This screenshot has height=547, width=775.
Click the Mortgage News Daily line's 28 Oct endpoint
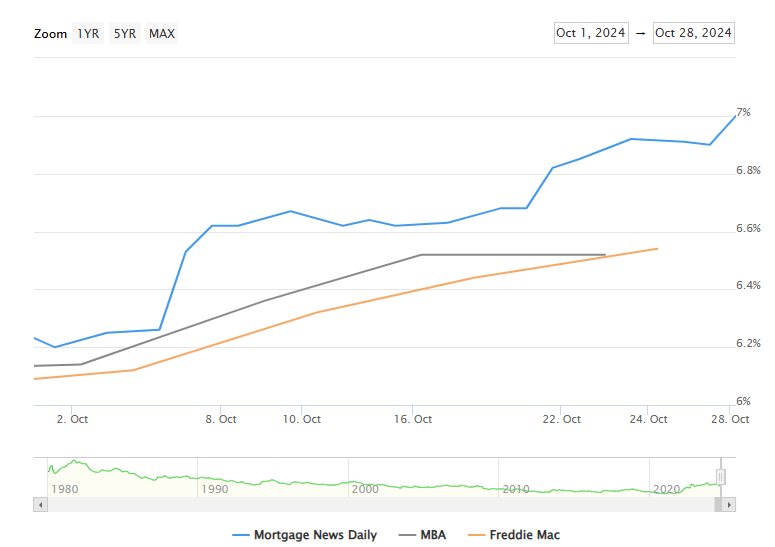[x=735, y=117]
